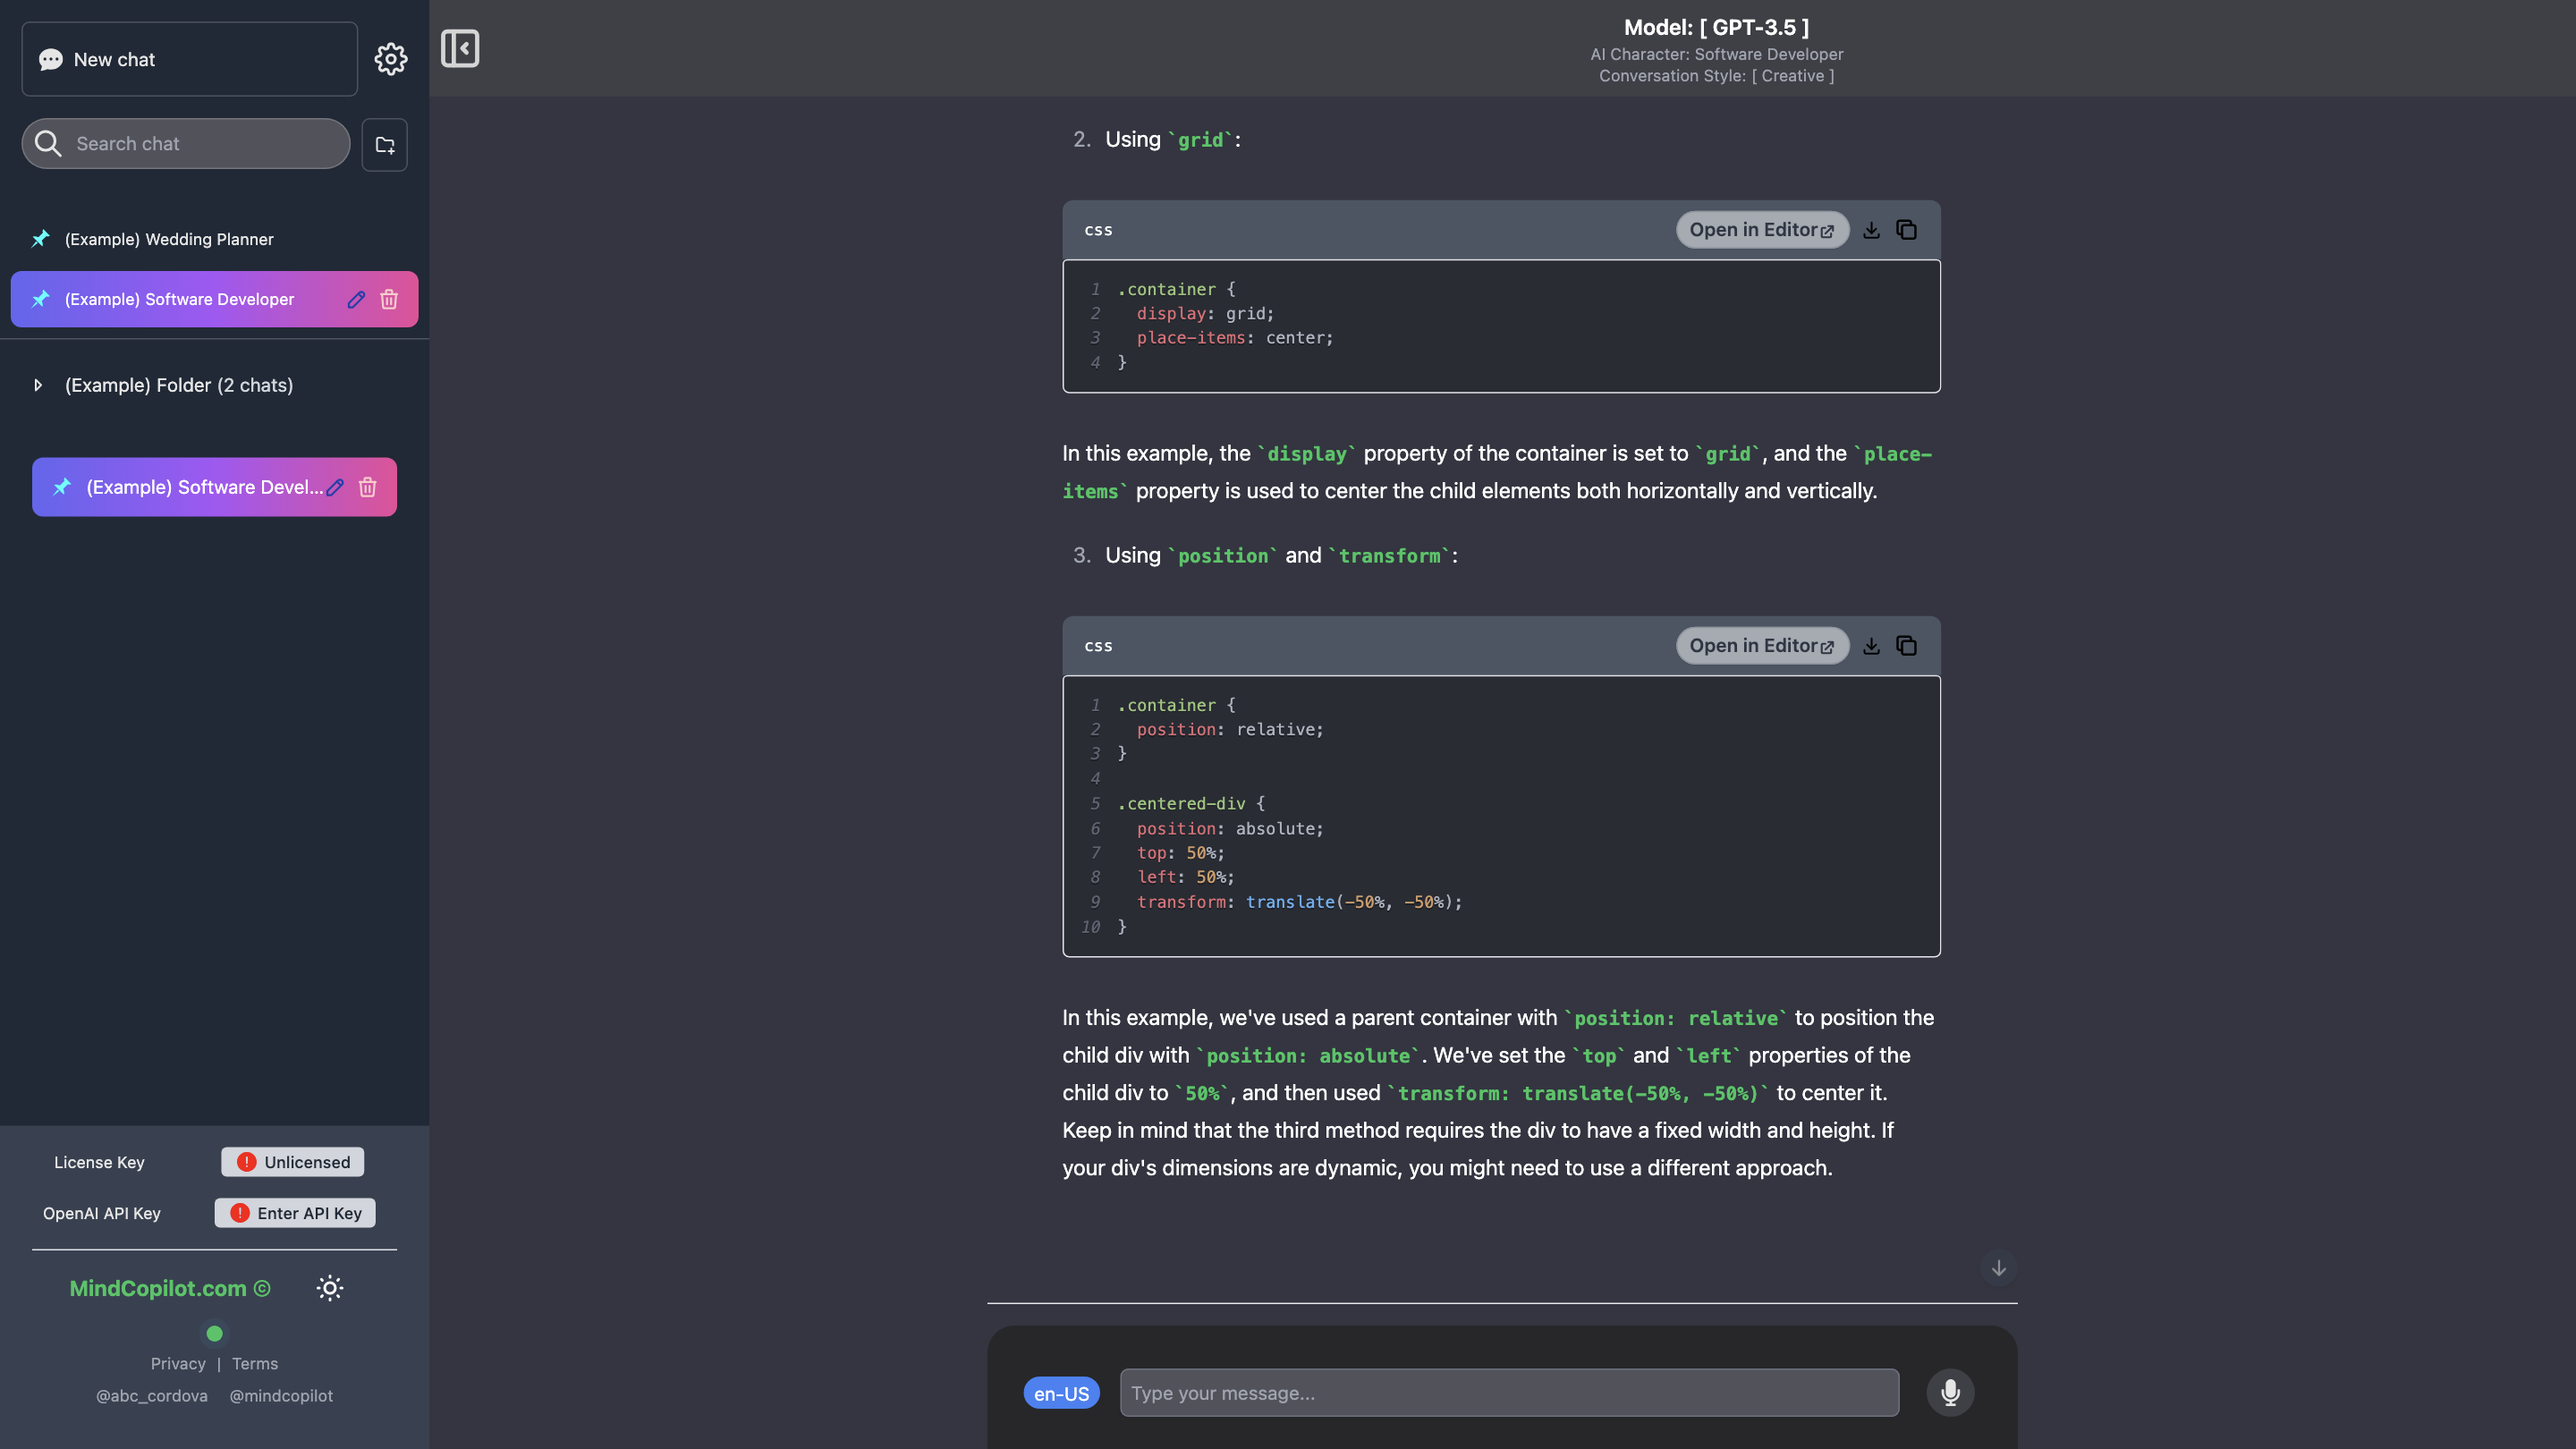
Task: Focus the Type your message field
Action: [x=1508, y=1393]
